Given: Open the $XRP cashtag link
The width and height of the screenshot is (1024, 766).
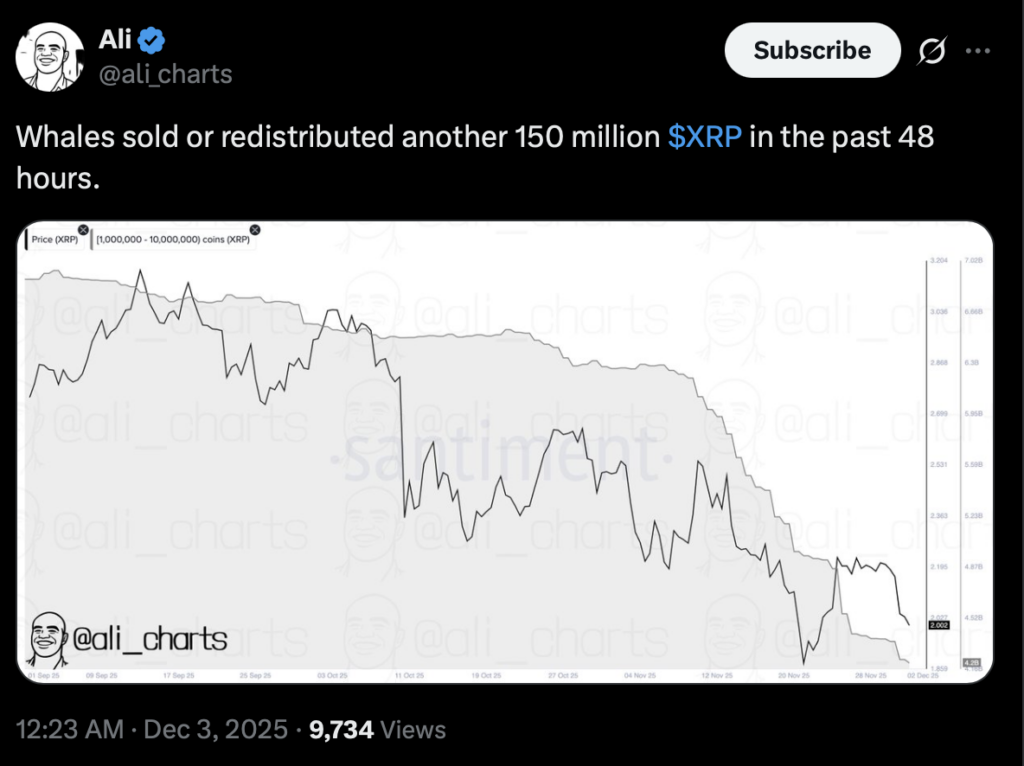Looking at the screenshot, I should click(705, 137).
